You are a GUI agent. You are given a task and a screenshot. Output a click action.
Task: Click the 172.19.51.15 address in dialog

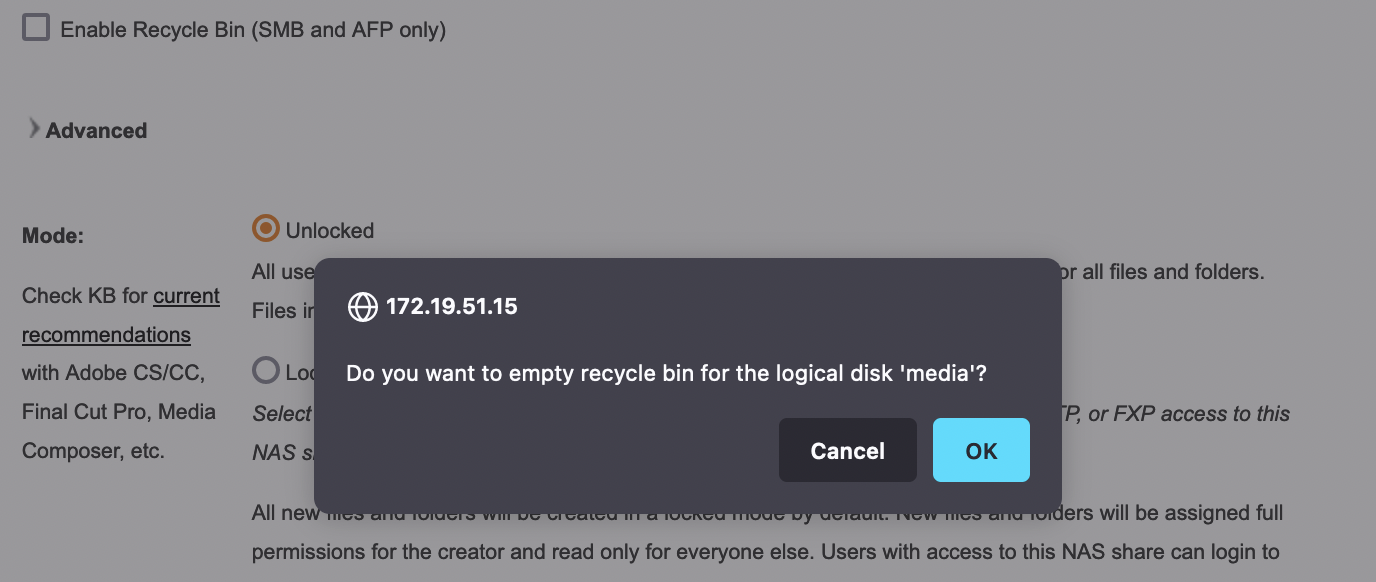(452, 307)
